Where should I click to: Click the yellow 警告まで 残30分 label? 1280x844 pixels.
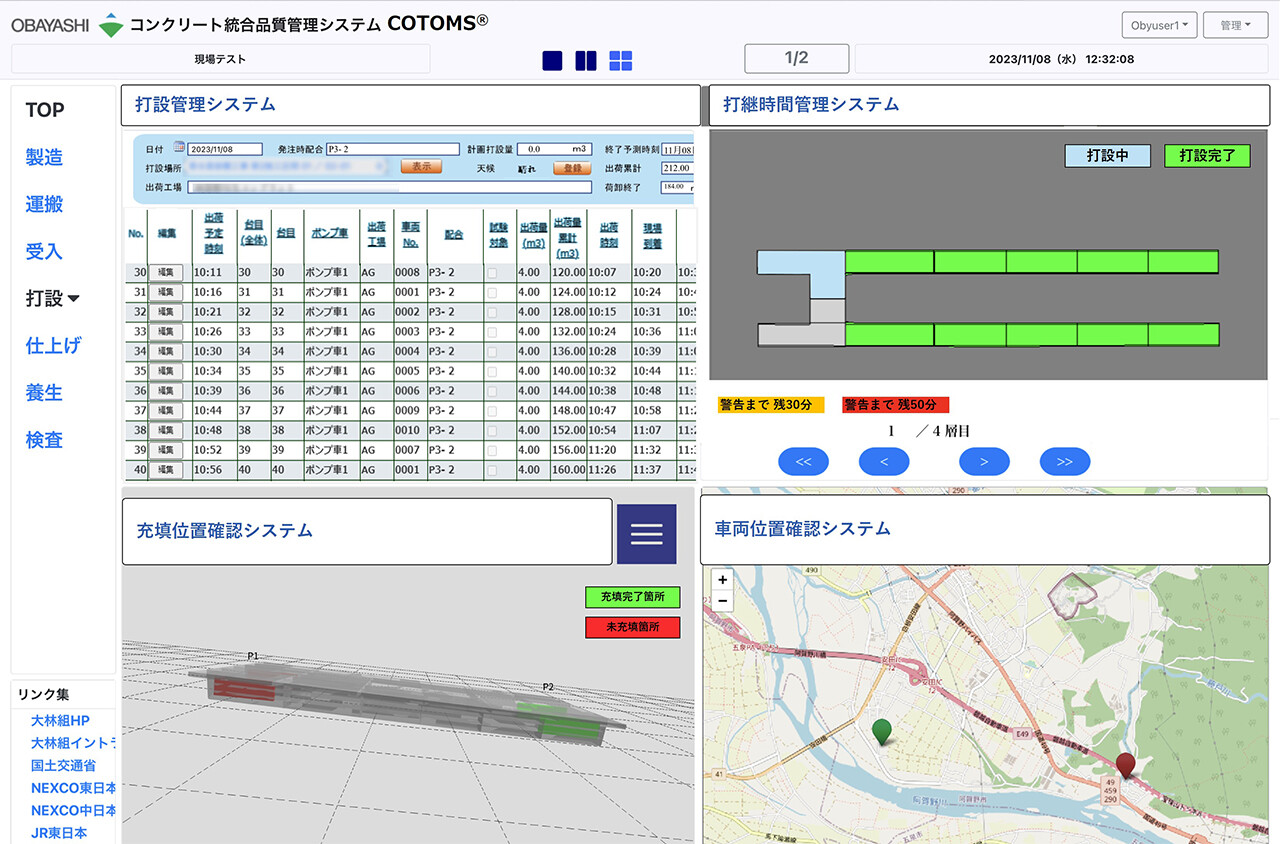[771, 405]
